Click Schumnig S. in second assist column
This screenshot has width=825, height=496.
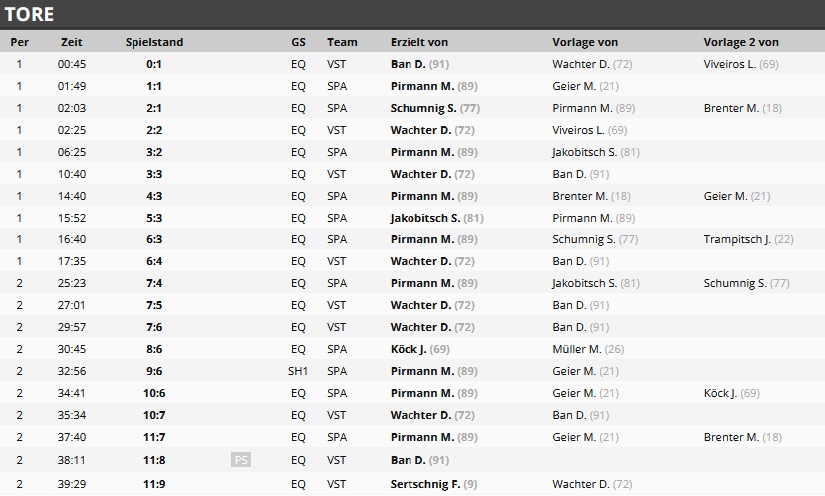click(x=735, y=284)
